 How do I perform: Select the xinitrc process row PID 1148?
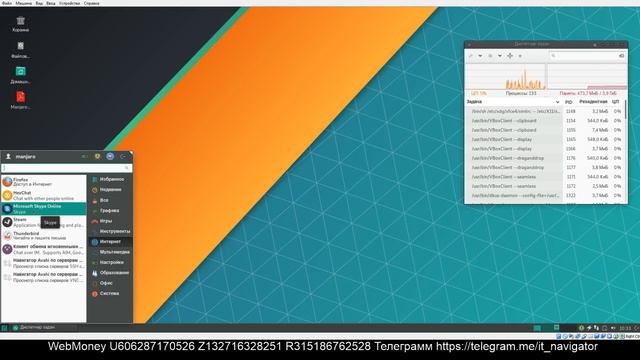544,111
